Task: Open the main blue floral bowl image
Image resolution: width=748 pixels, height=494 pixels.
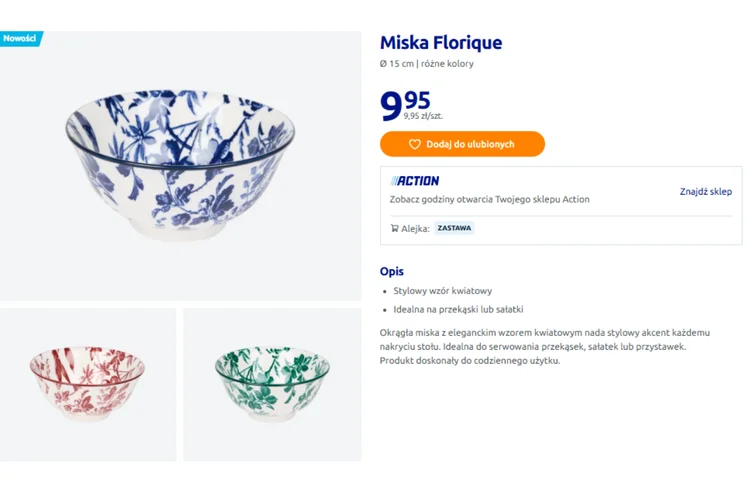Action: coord(180,165)
